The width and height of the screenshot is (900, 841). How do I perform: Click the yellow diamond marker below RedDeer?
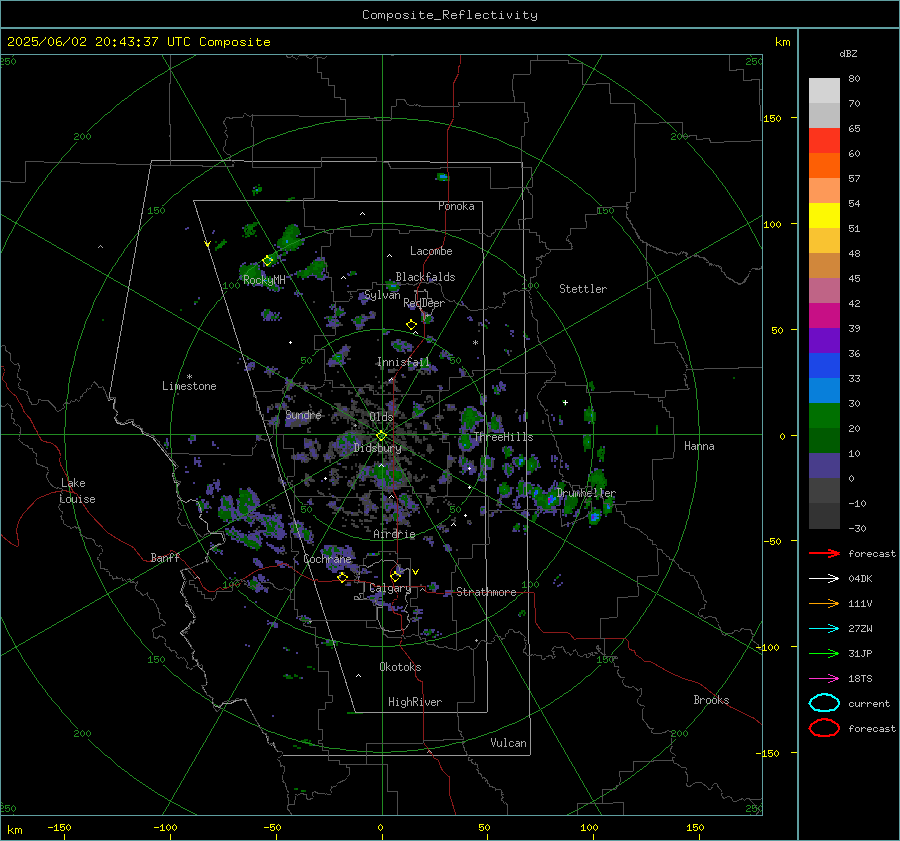coord(412,325)
